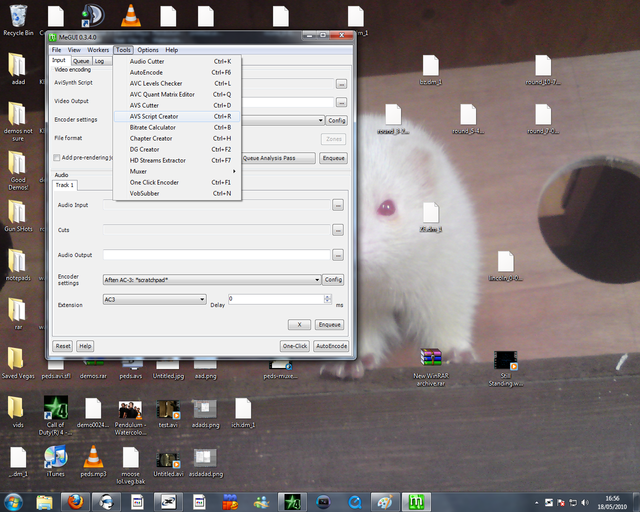Open Still Standing video file
The image size is (640, 512).
click(506, 368)
